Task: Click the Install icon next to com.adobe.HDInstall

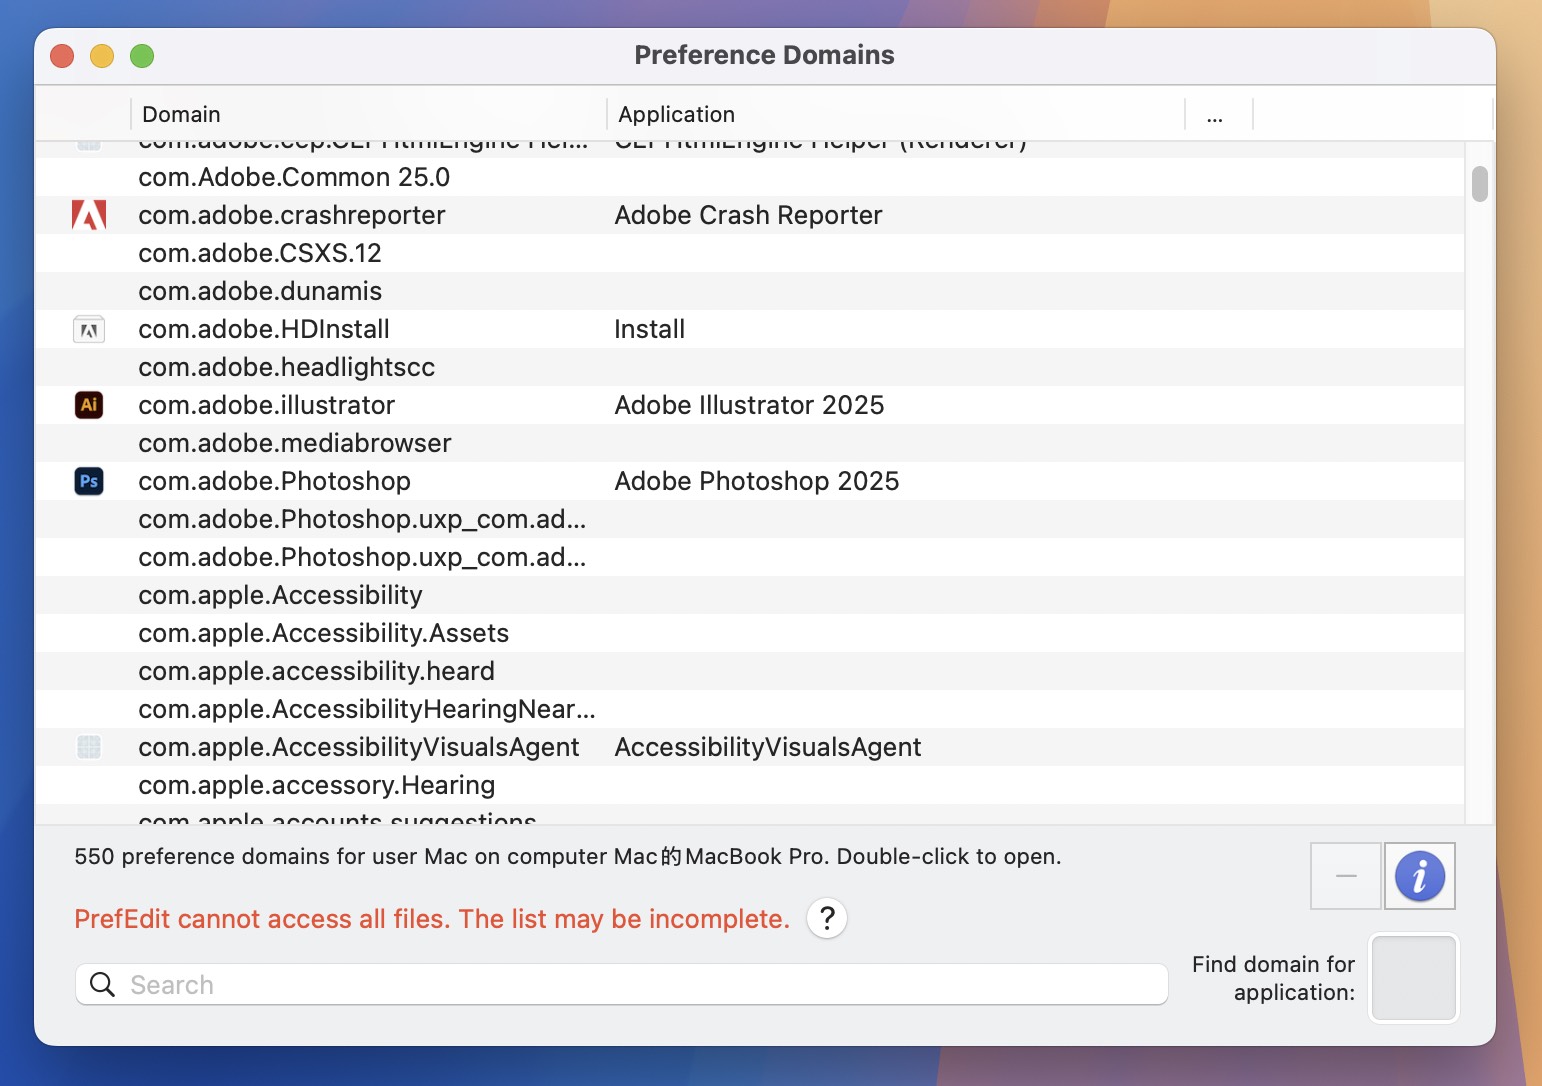Action: 89,328
